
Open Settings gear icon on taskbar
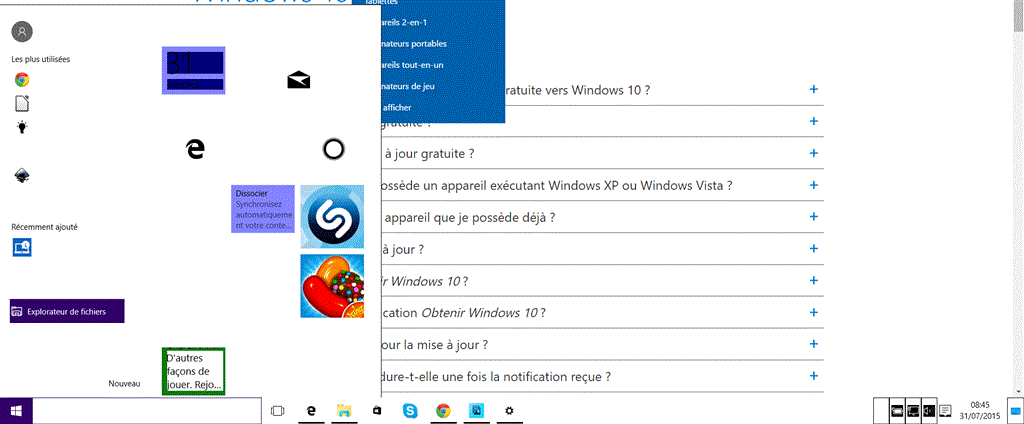tap(509, 411)
